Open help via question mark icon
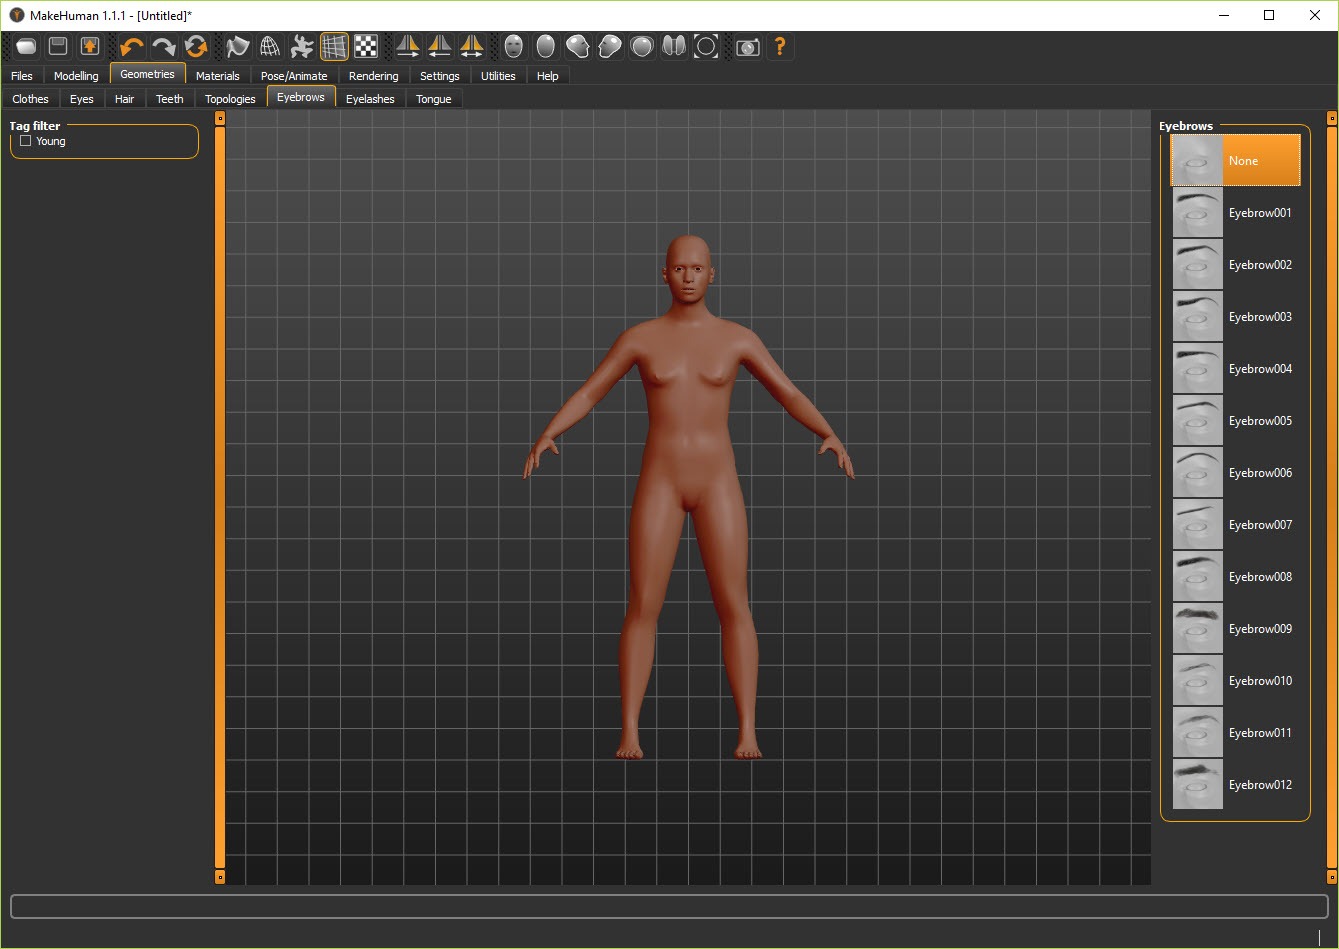This screenshot has width=1339, height=949. (x=780, y=47)
